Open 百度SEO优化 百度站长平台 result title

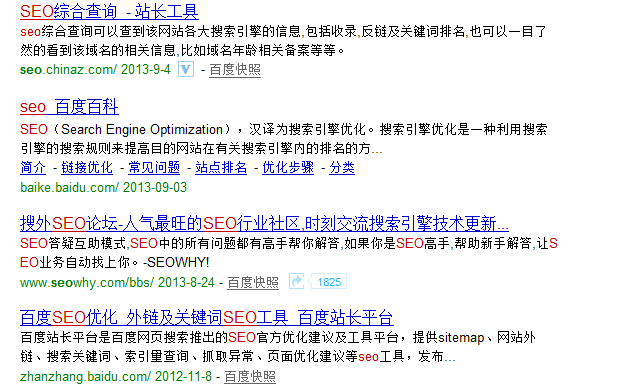click(x=206, y=318)
